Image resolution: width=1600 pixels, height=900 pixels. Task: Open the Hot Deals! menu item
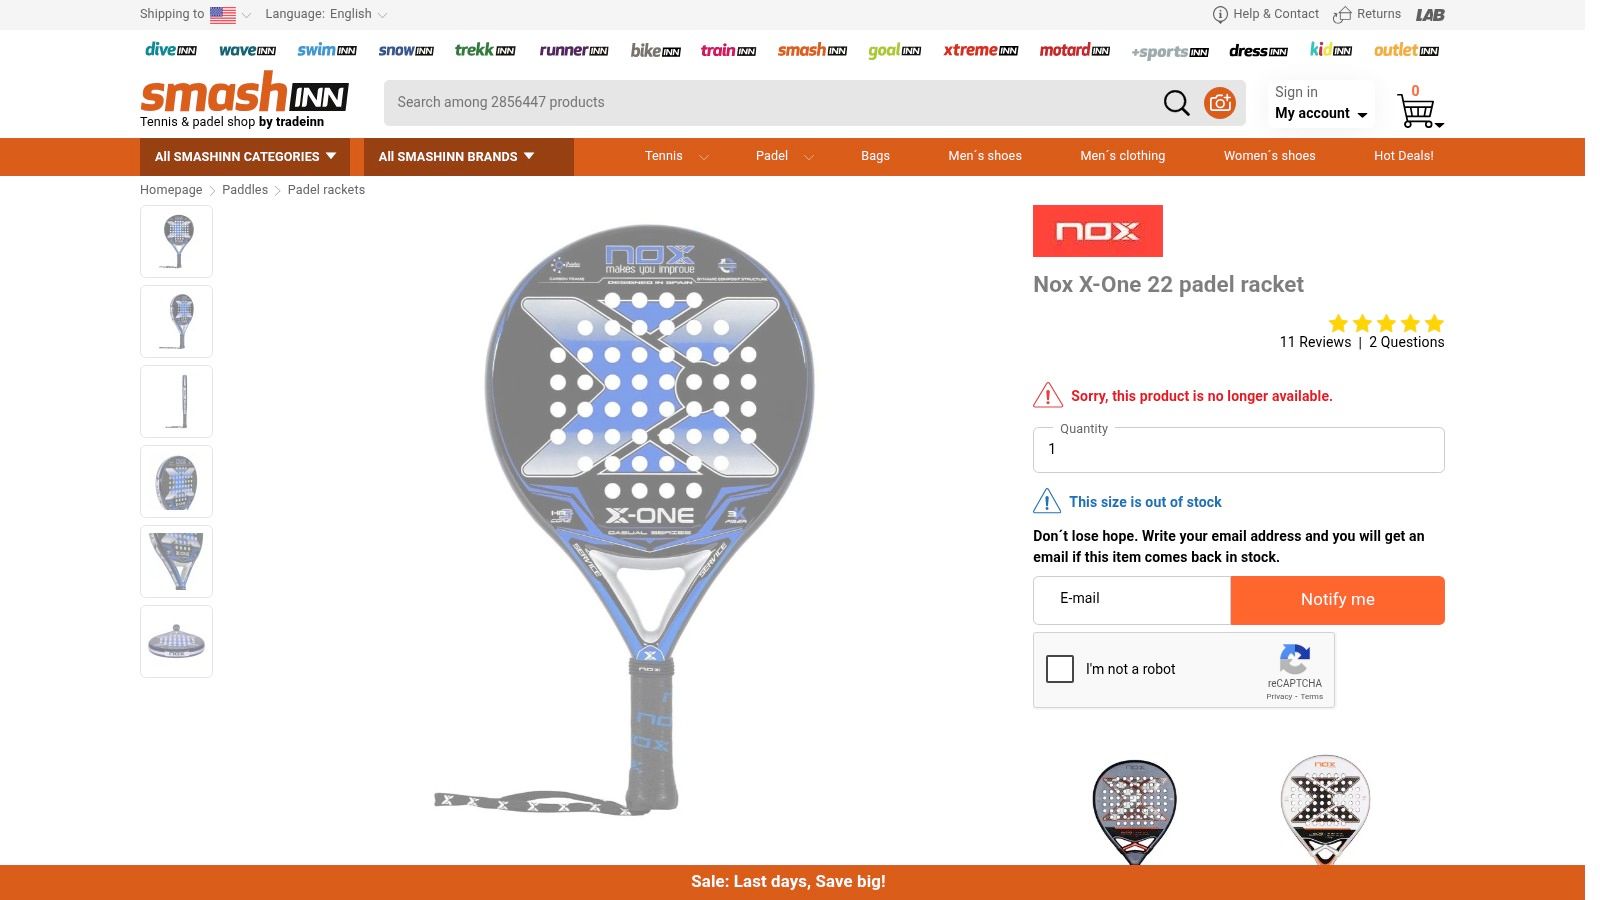click(1403, 156)
